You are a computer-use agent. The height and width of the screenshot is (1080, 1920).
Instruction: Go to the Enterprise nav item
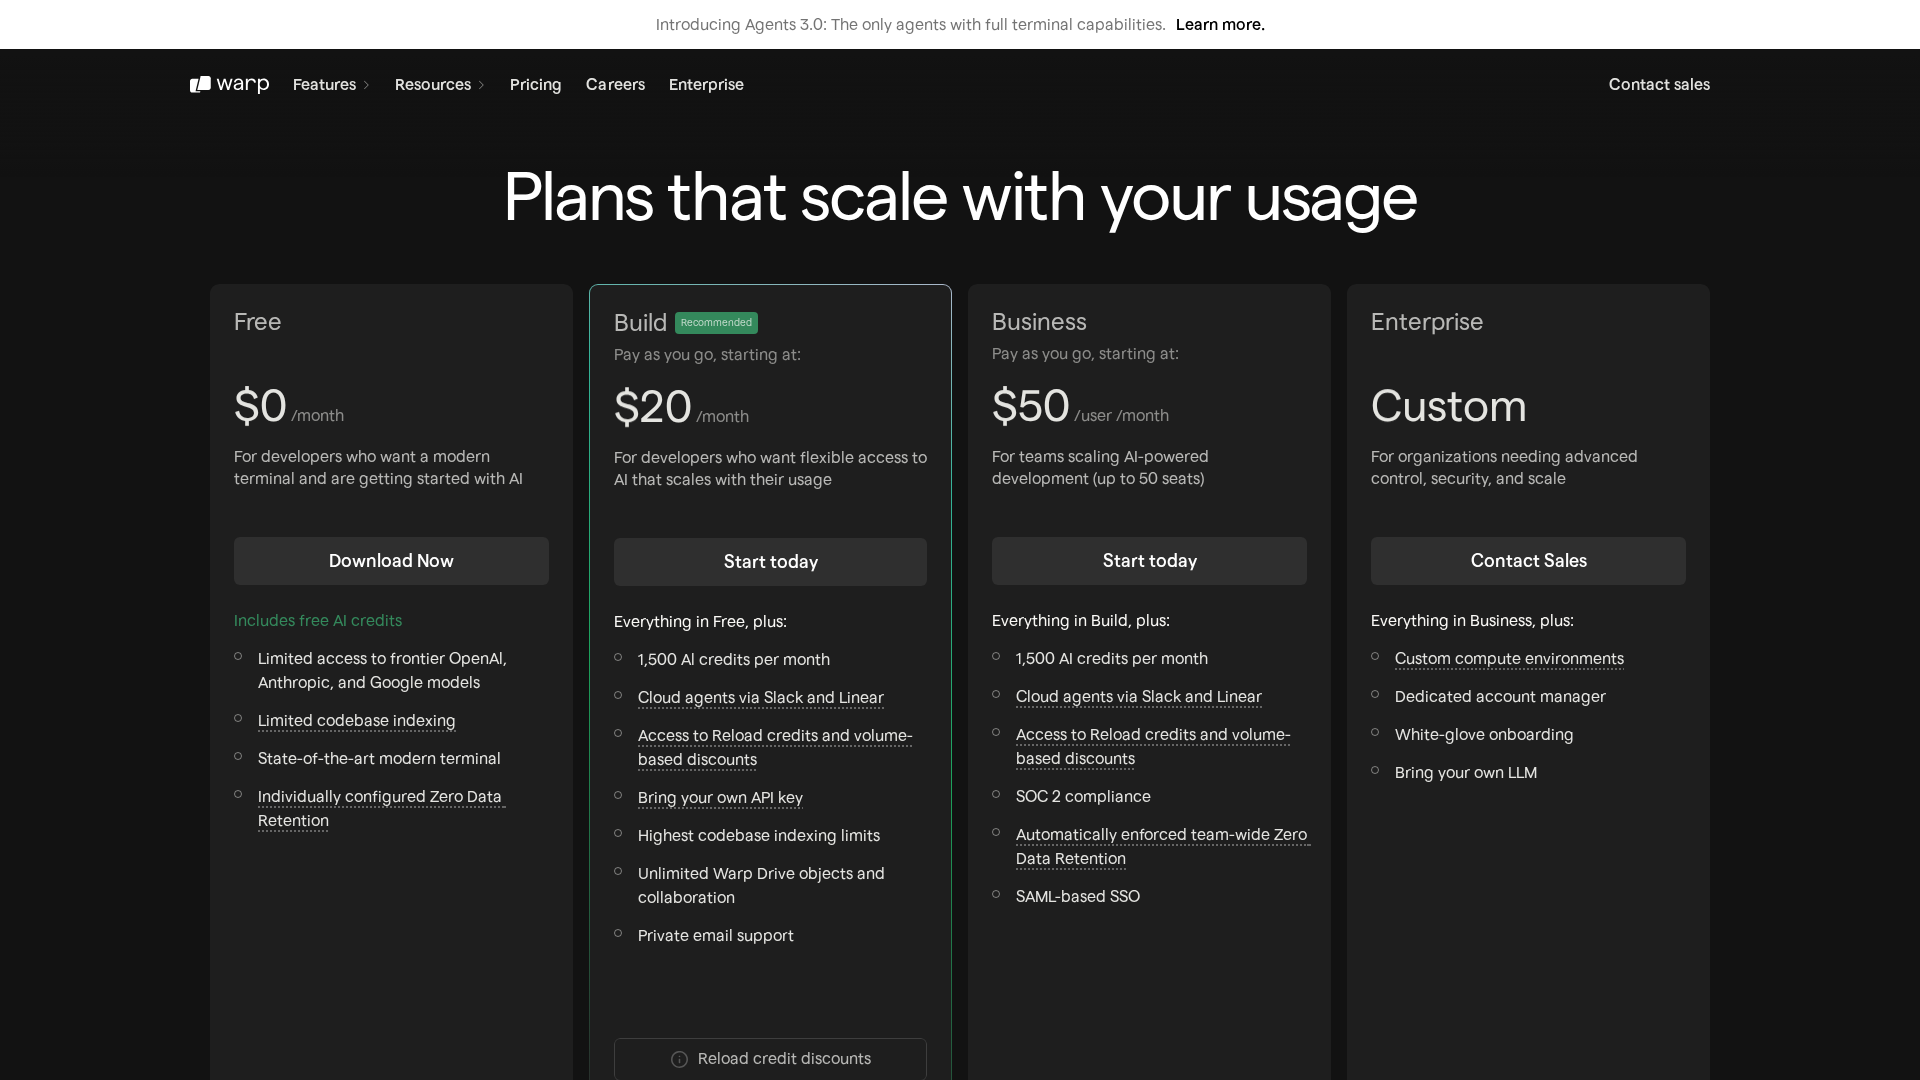pos(706,84)
